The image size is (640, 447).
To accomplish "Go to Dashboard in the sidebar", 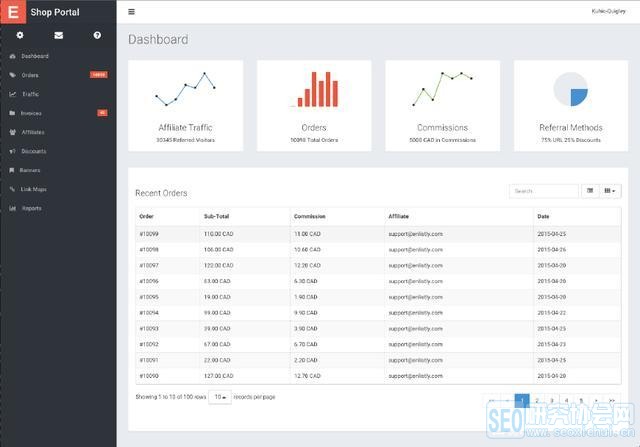I will click(x=35, y=56).
